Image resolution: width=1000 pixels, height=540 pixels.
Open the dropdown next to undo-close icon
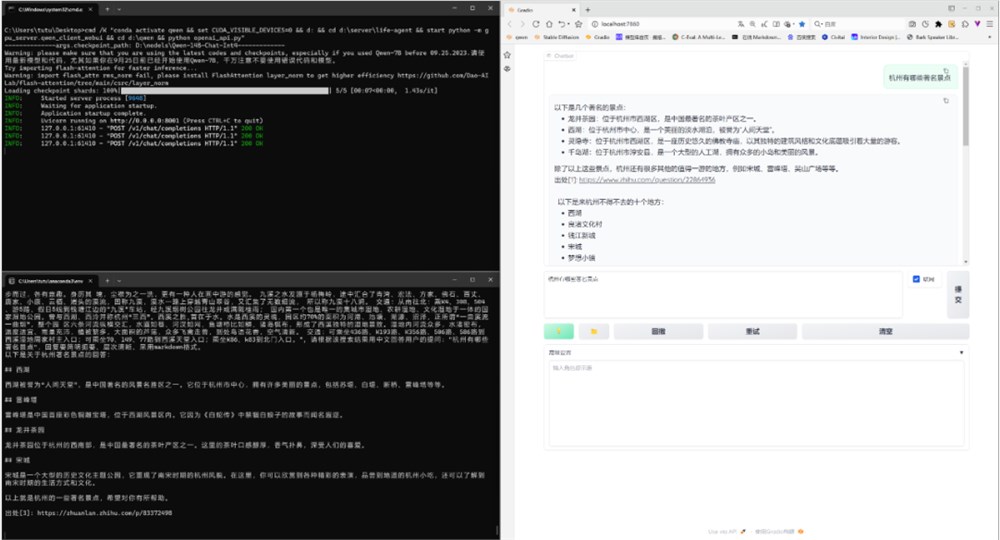pyautogui.click(x=568, y=24)
